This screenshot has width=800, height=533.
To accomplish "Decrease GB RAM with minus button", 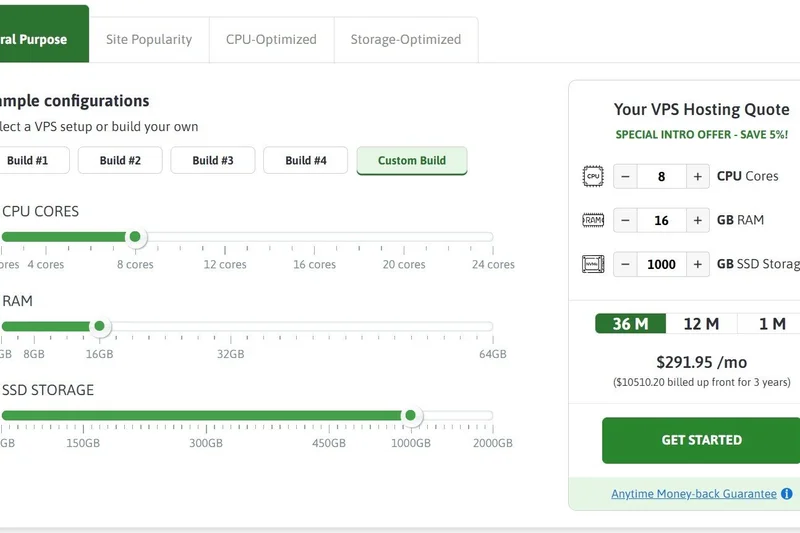I will [x=625, y=220].
